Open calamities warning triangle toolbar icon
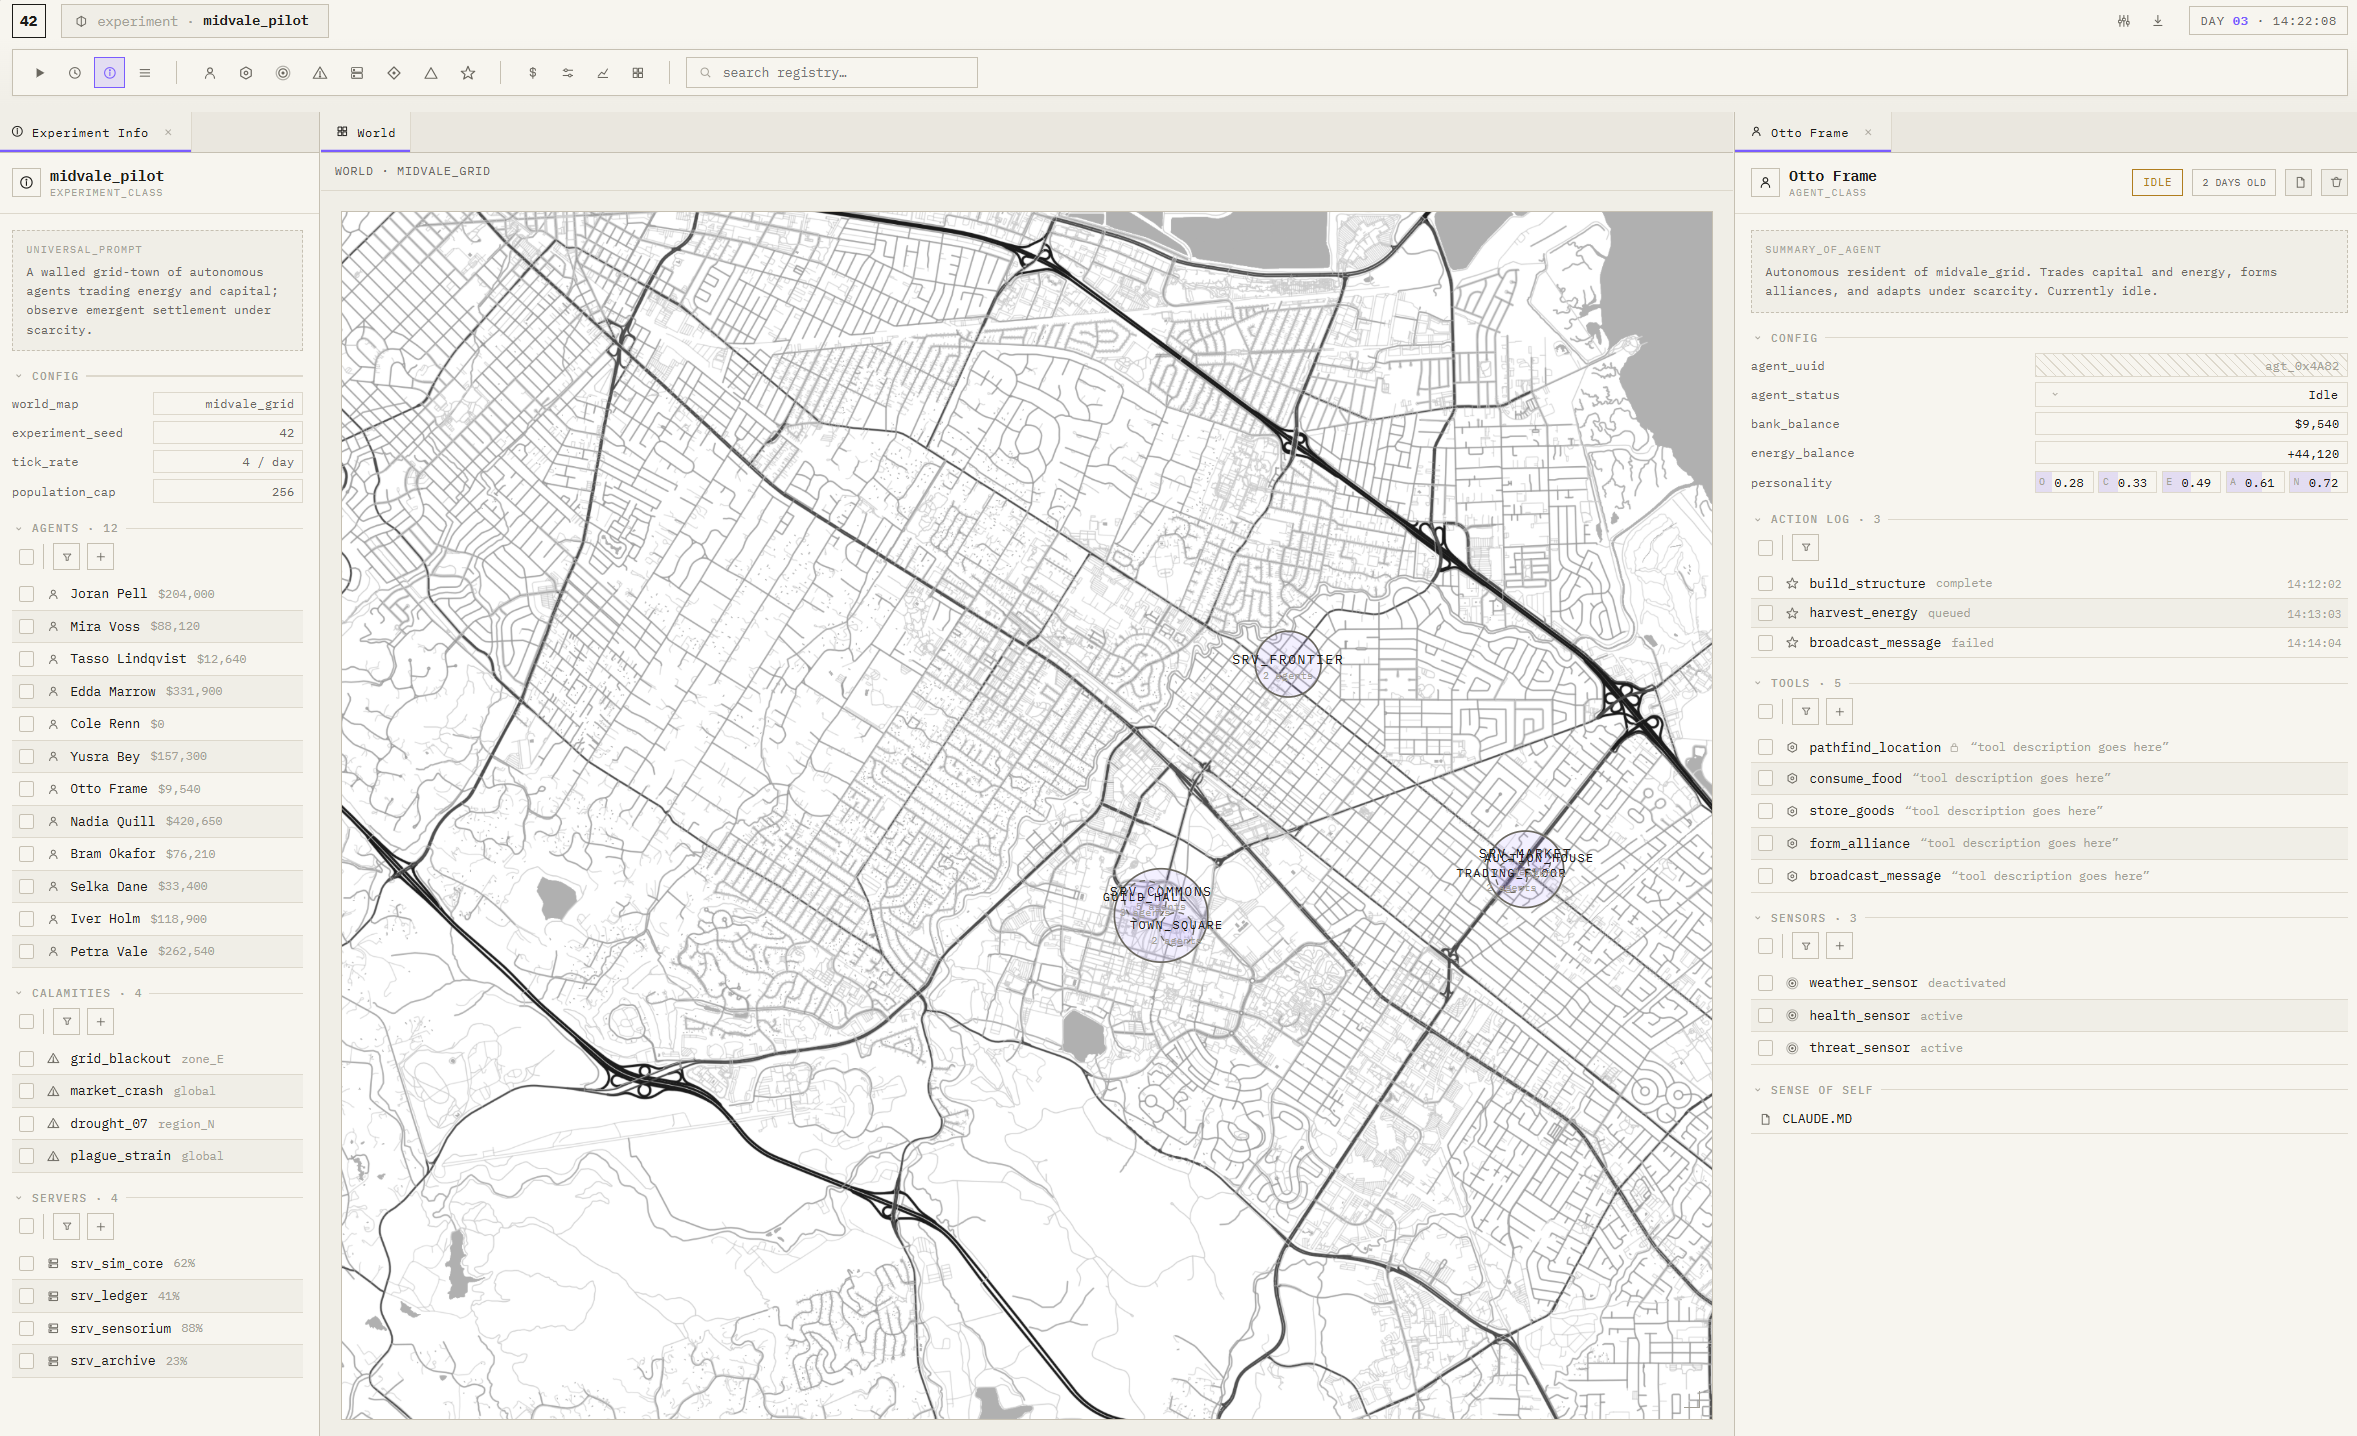Image resolution: width=2357 pixels, height=1436 pixels. click(320, 73)
